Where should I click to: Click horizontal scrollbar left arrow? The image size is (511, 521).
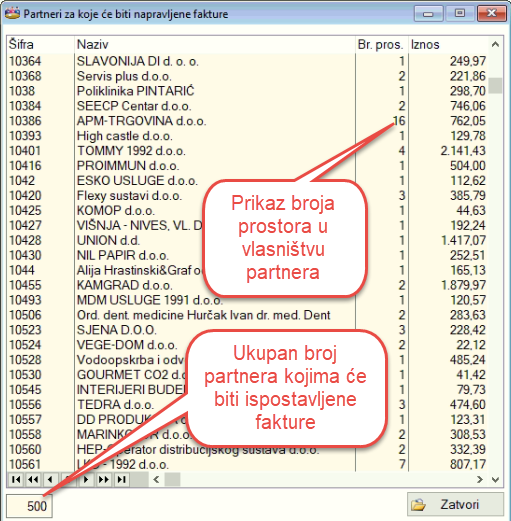pyautogui.click(x=156, y=479)
